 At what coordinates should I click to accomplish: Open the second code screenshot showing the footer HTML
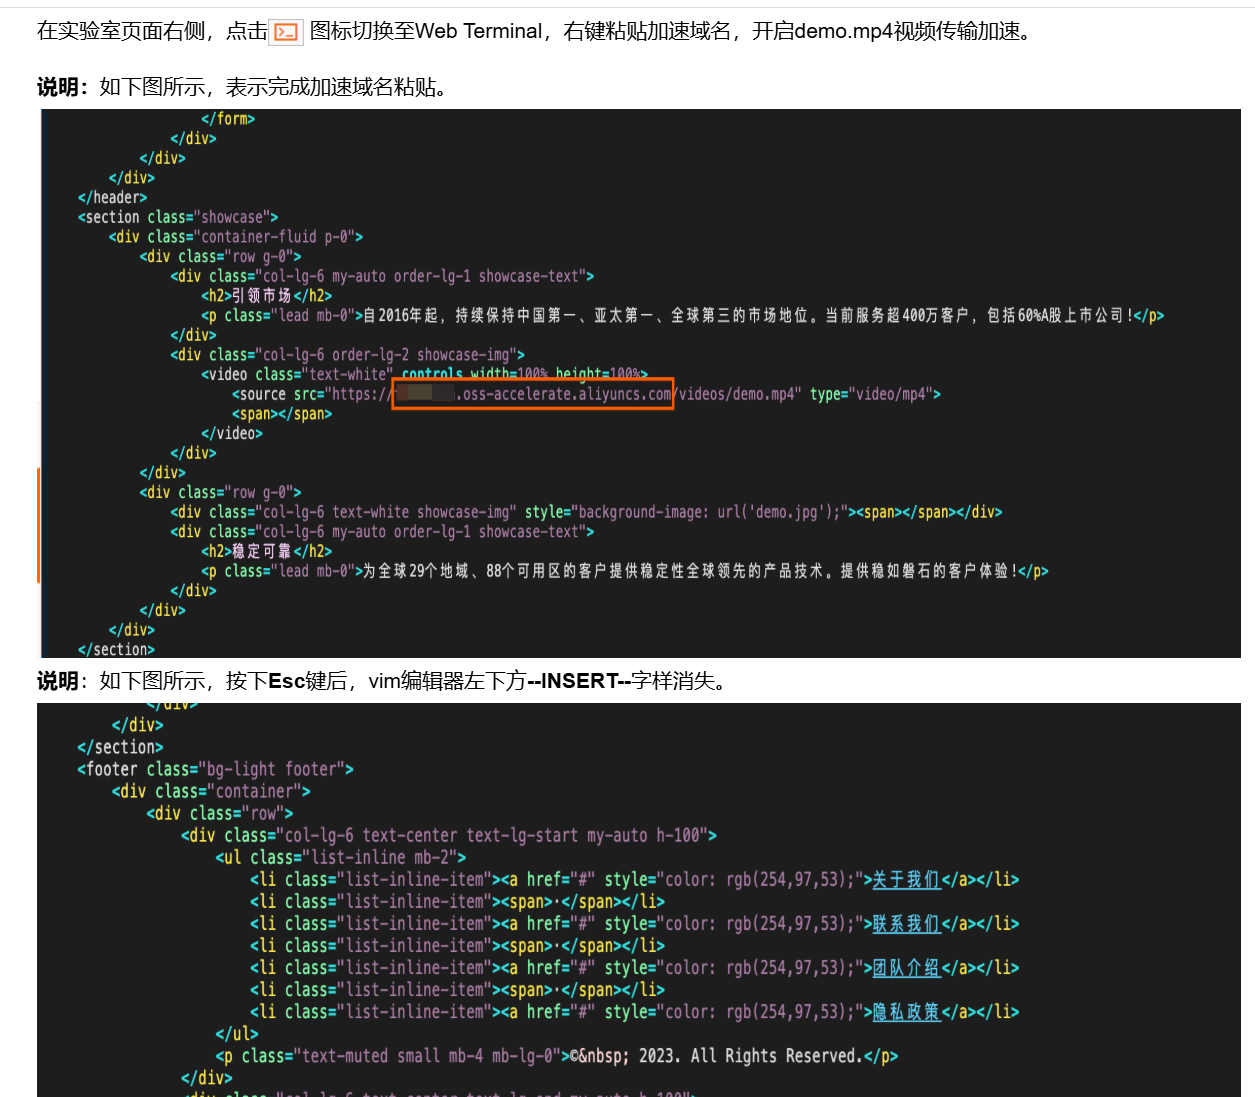point(640,900)
